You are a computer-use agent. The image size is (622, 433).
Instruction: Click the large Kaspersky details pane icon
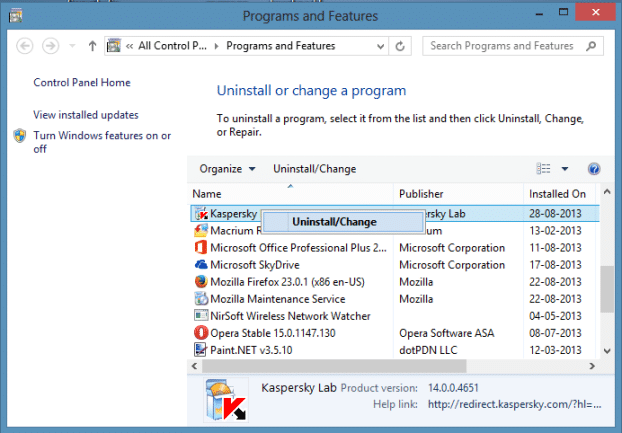pos(226,400)
